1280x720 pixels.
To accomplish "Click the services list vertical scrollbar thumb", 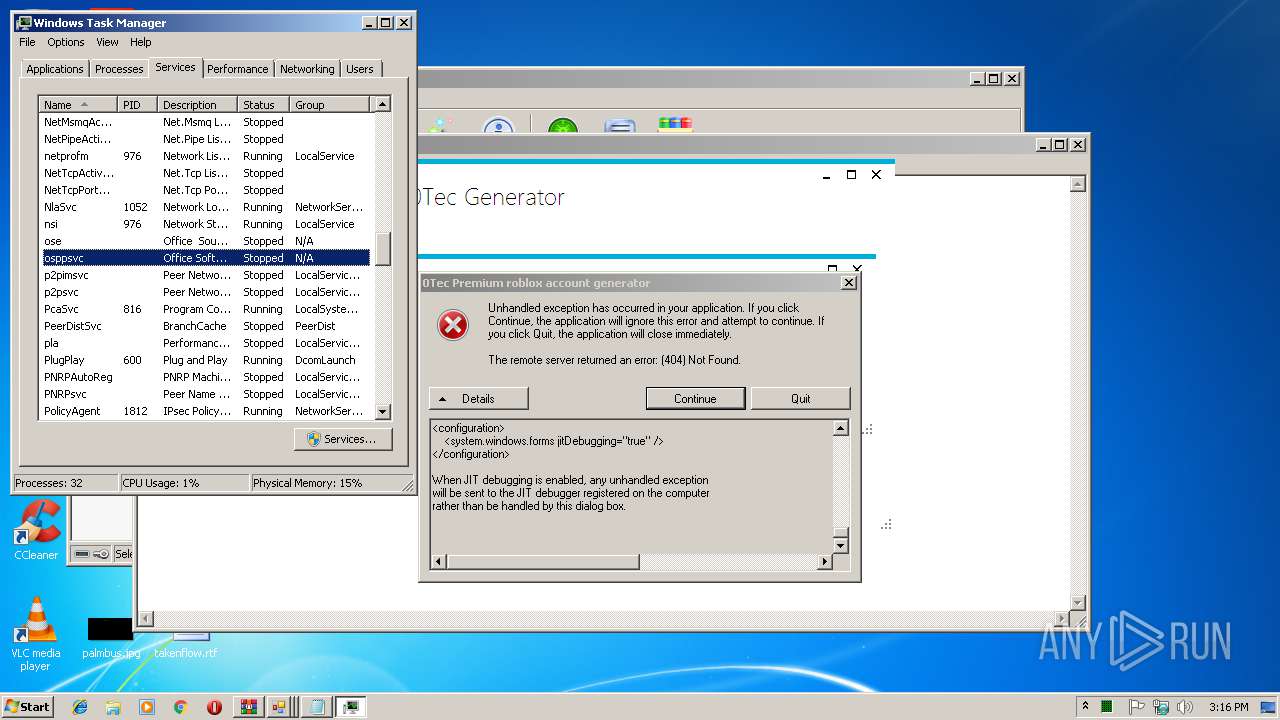I will (x=382, y=248).
